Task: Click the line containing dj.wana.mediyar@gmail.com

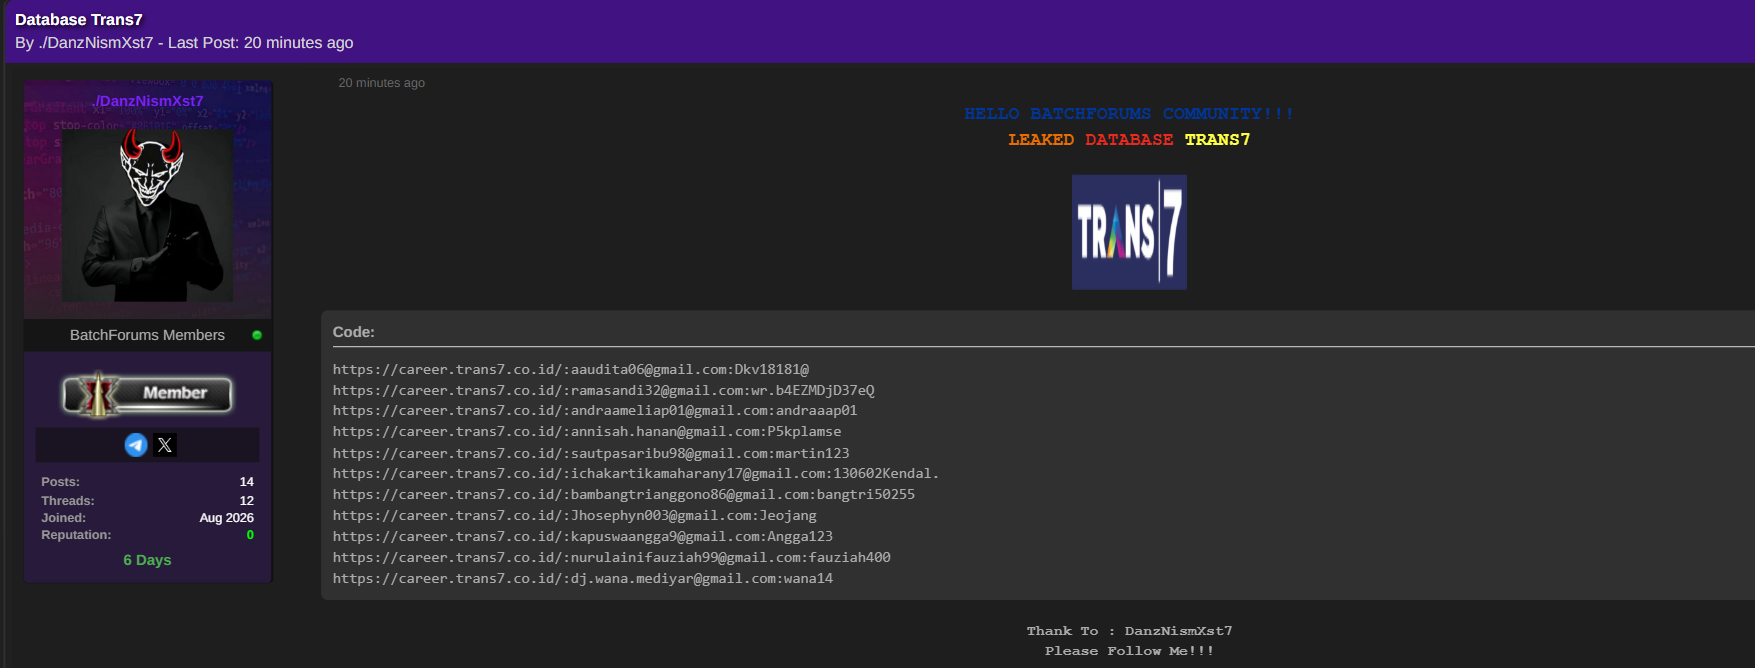Action: (x=583, y=579)
